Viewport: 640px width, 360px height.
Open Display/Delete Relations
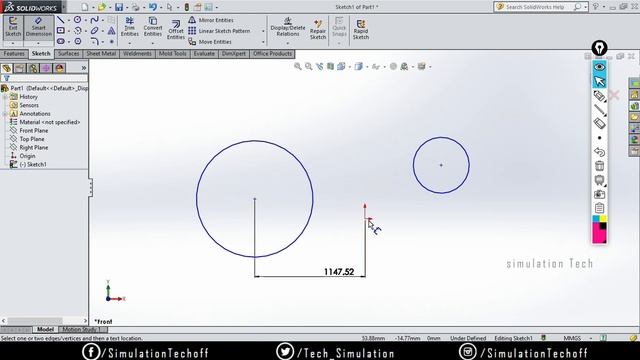tap(288, 27)
